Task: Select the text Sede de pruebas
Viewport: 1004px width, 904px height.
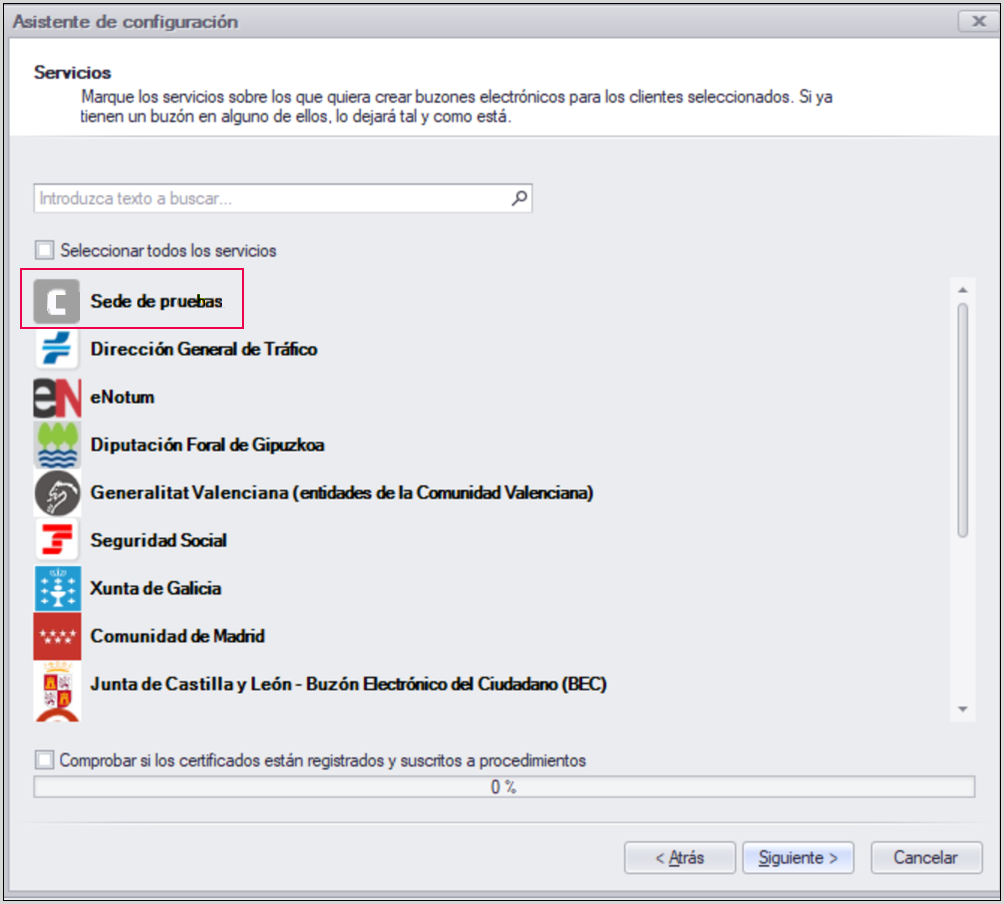Action: point(156,301)
